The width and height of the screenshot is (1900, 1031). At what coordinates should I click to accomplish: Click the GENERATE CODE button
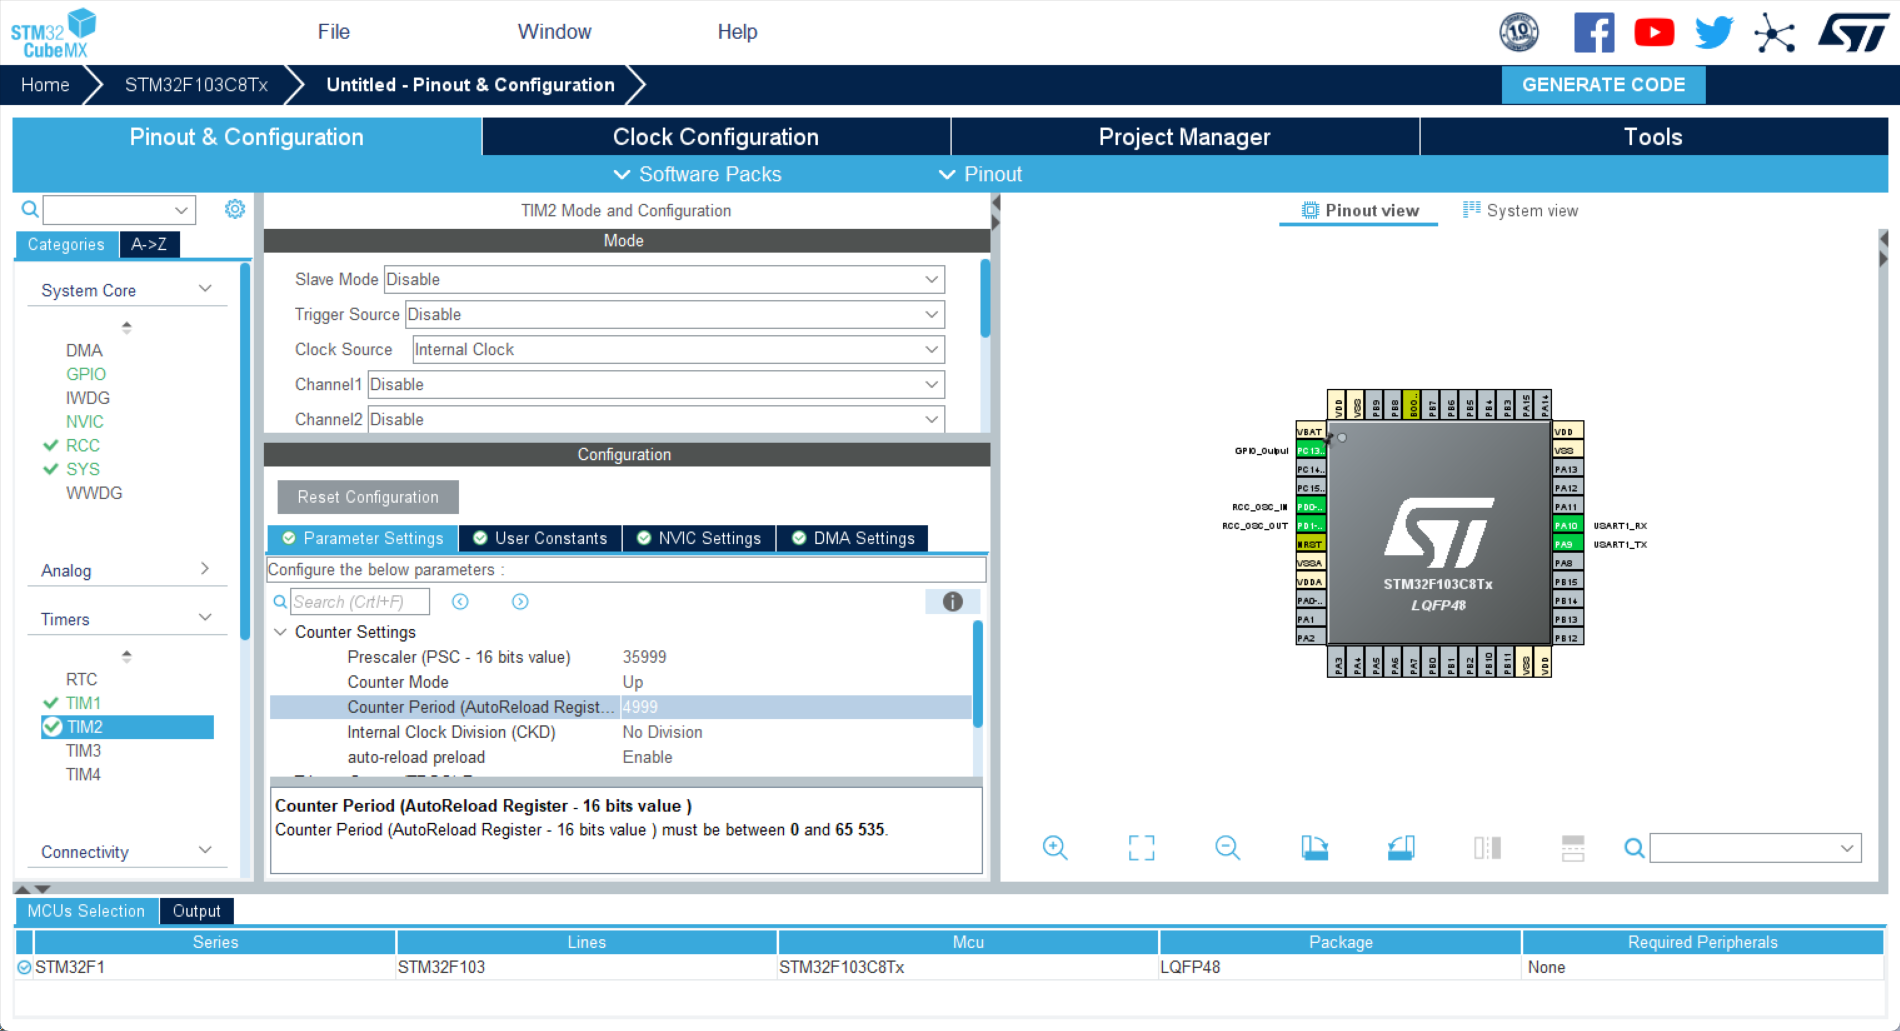pyautogui.click(x=1604, y=85)
